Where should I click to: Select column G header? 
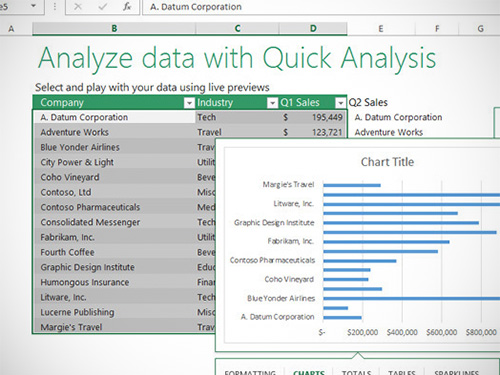(x=480, y=29)
